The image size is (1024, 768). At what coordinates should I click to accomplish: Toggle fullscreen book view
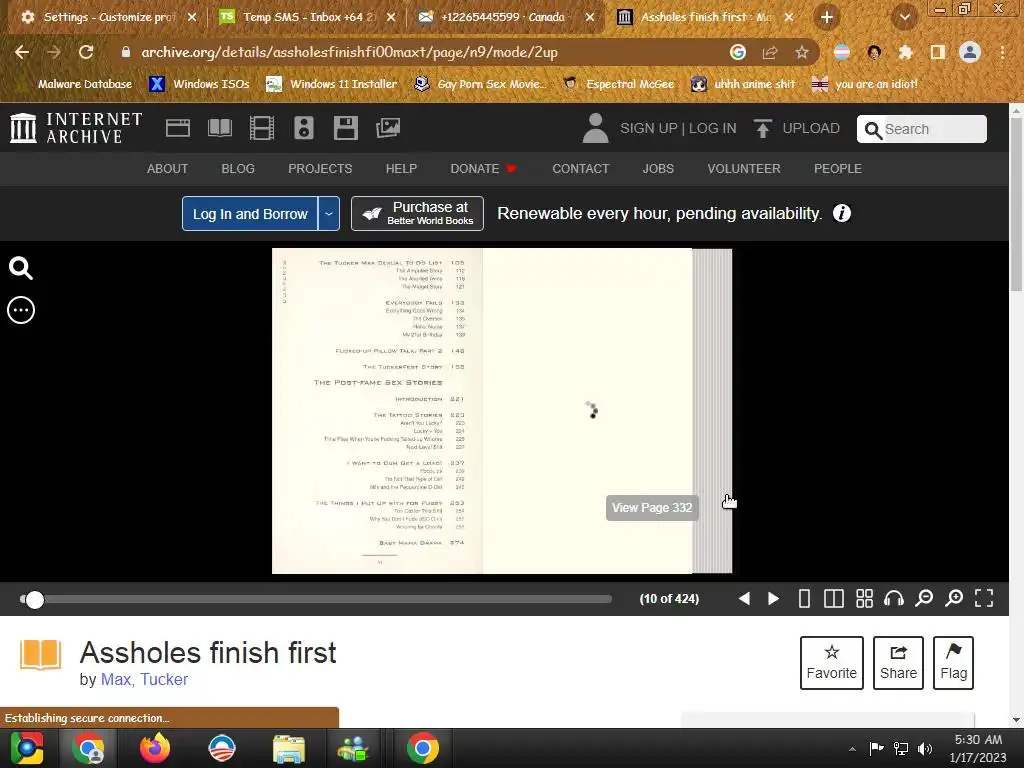984,598
